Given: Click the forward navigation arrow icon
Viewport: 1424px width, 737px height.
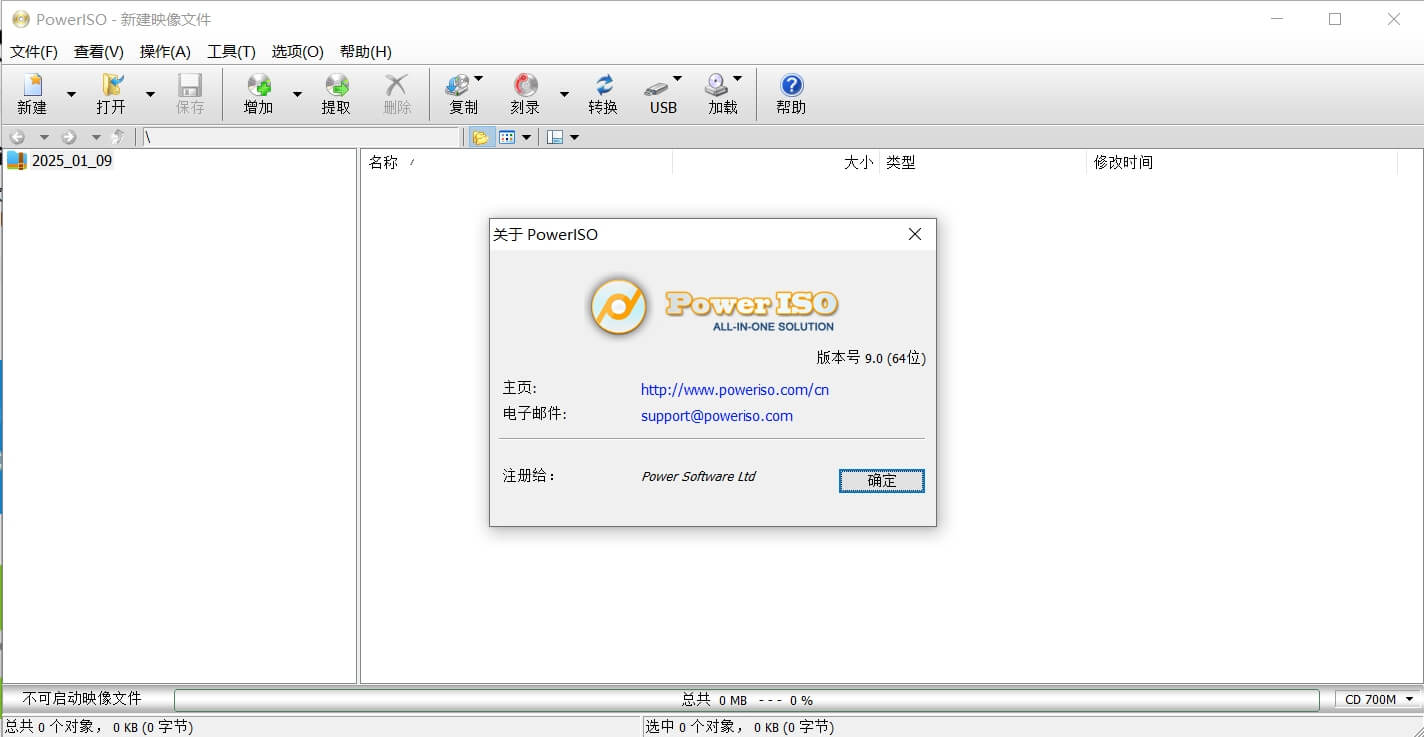Looking at the screenshot, I should coord(69,137).
